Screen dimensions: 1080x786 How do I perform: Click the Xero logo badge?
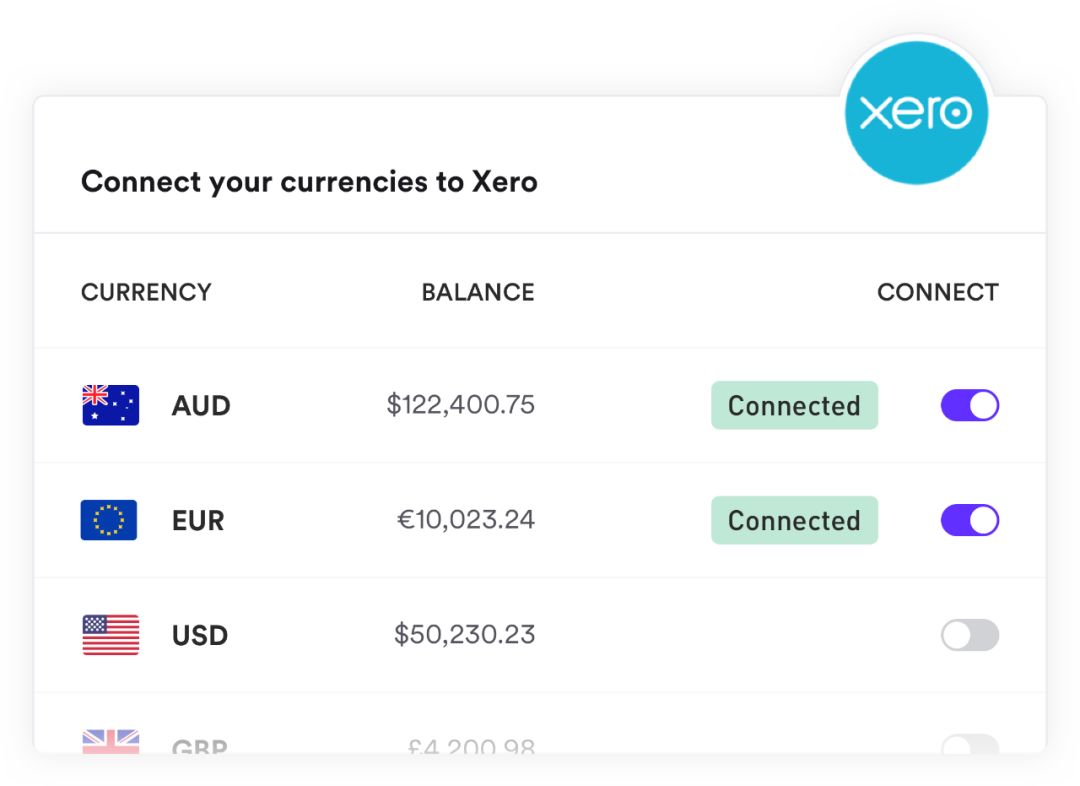916,113
